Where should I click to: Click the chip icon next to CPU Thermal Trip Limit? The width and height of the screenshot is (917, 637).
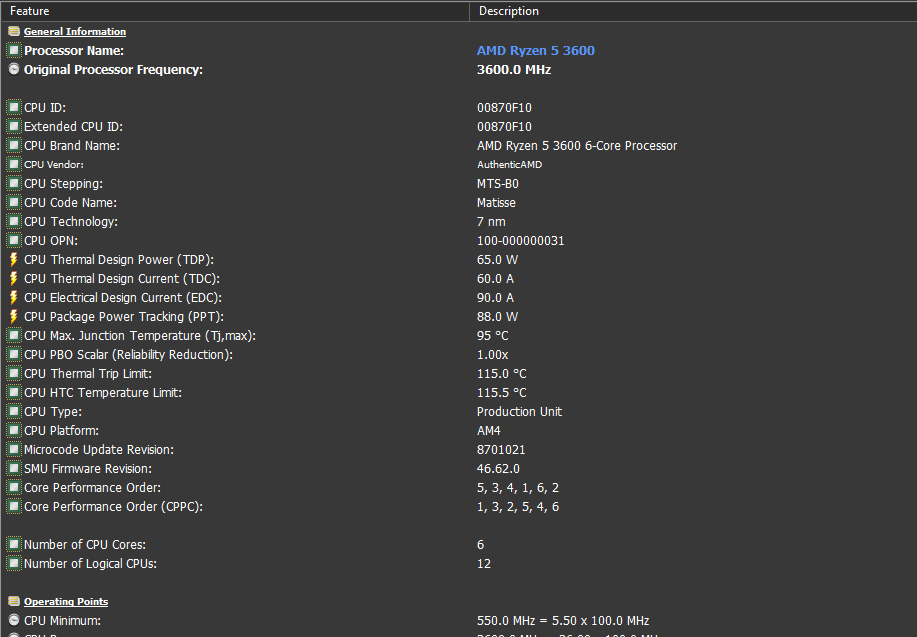coord(14,374)
